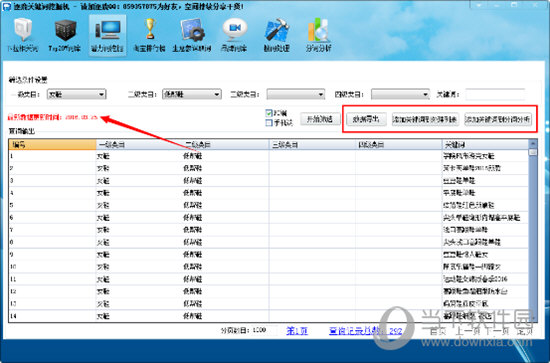This screenshot has width=550, height=363.
Task: Click the app icon in the title bar
Action: point(7,6)
